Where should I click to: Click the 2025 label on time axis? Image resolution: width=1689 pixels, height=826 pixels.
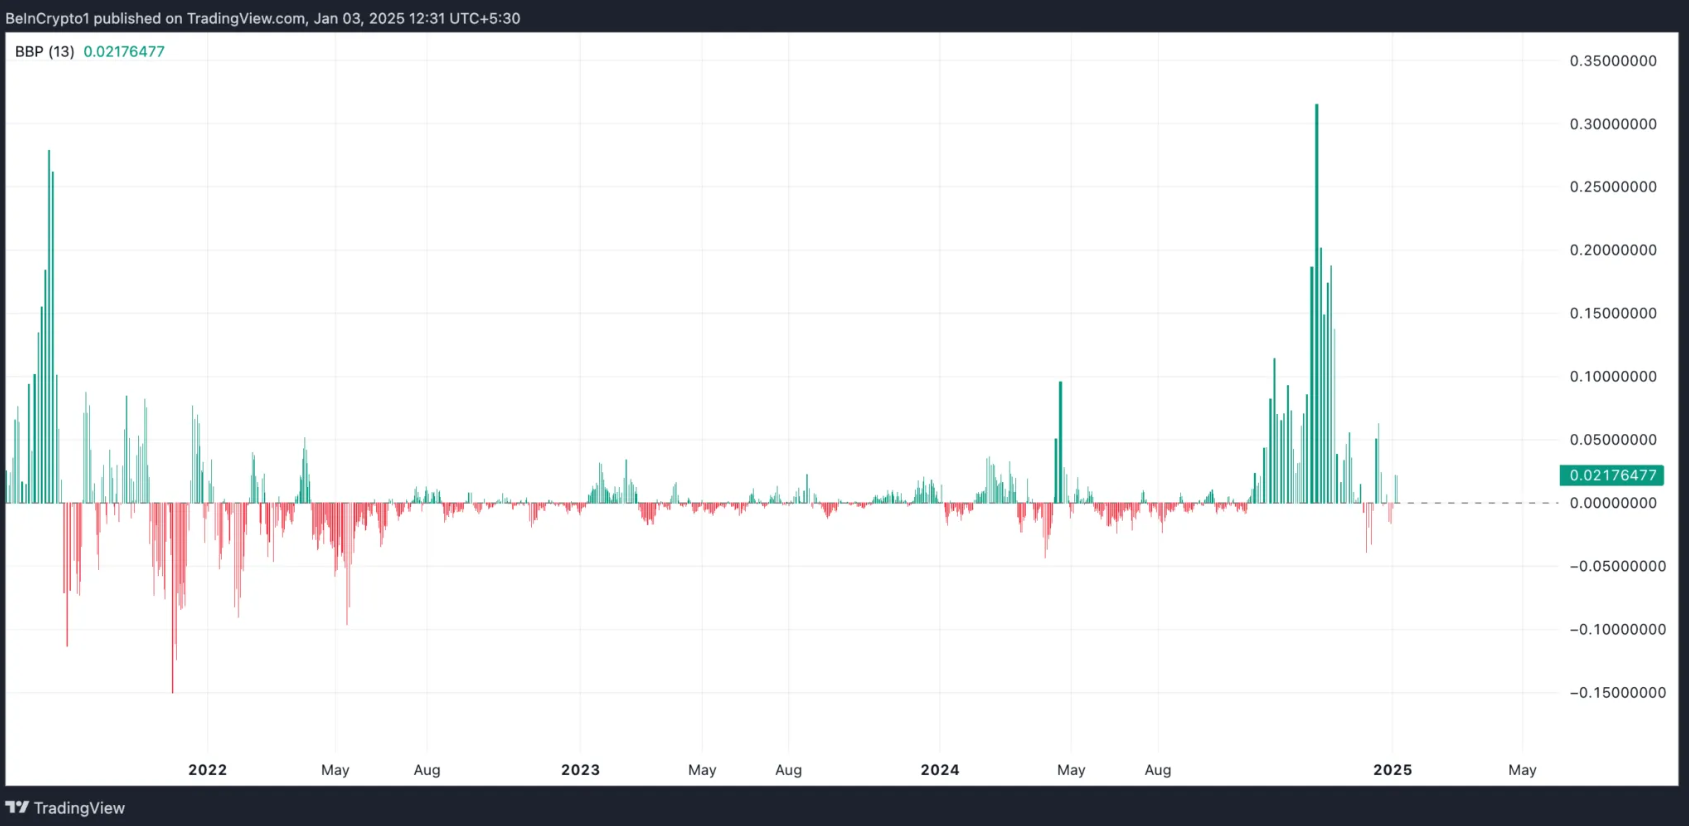pos(1393,770)
